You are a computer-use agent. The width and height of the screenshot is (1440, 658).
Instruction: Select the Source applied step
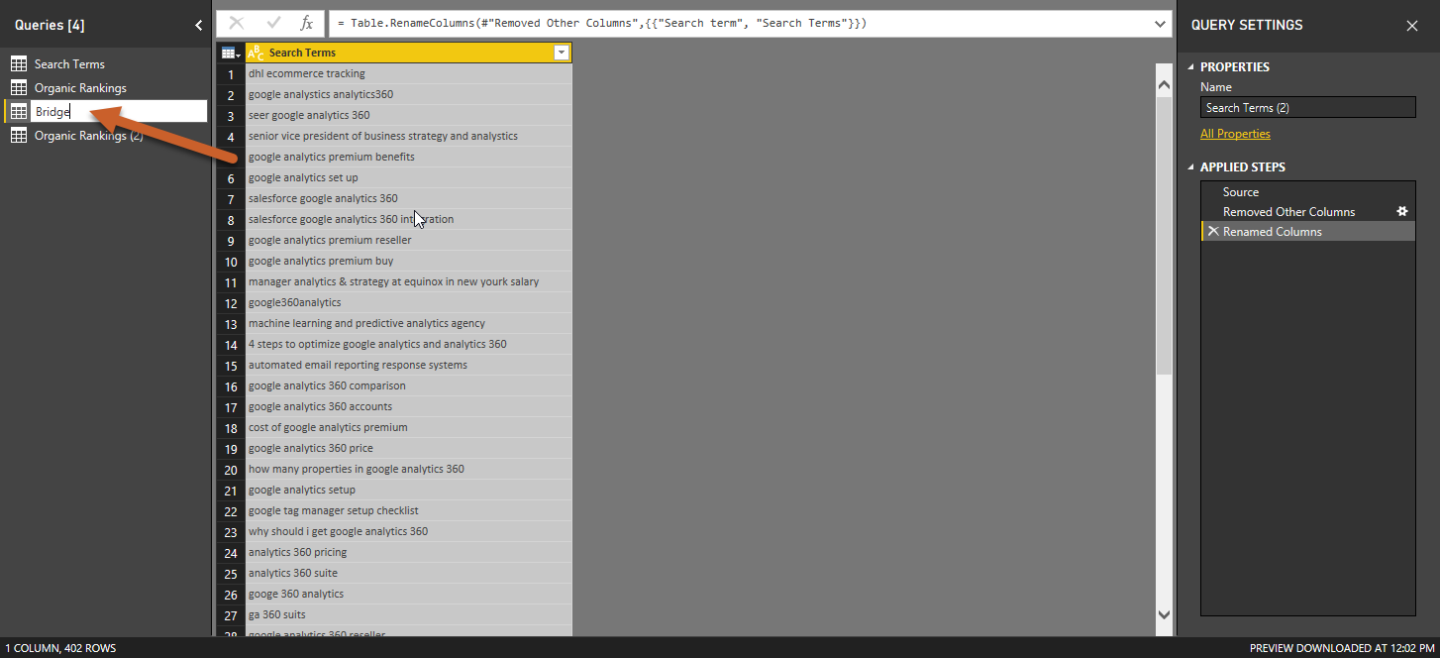1240,191
